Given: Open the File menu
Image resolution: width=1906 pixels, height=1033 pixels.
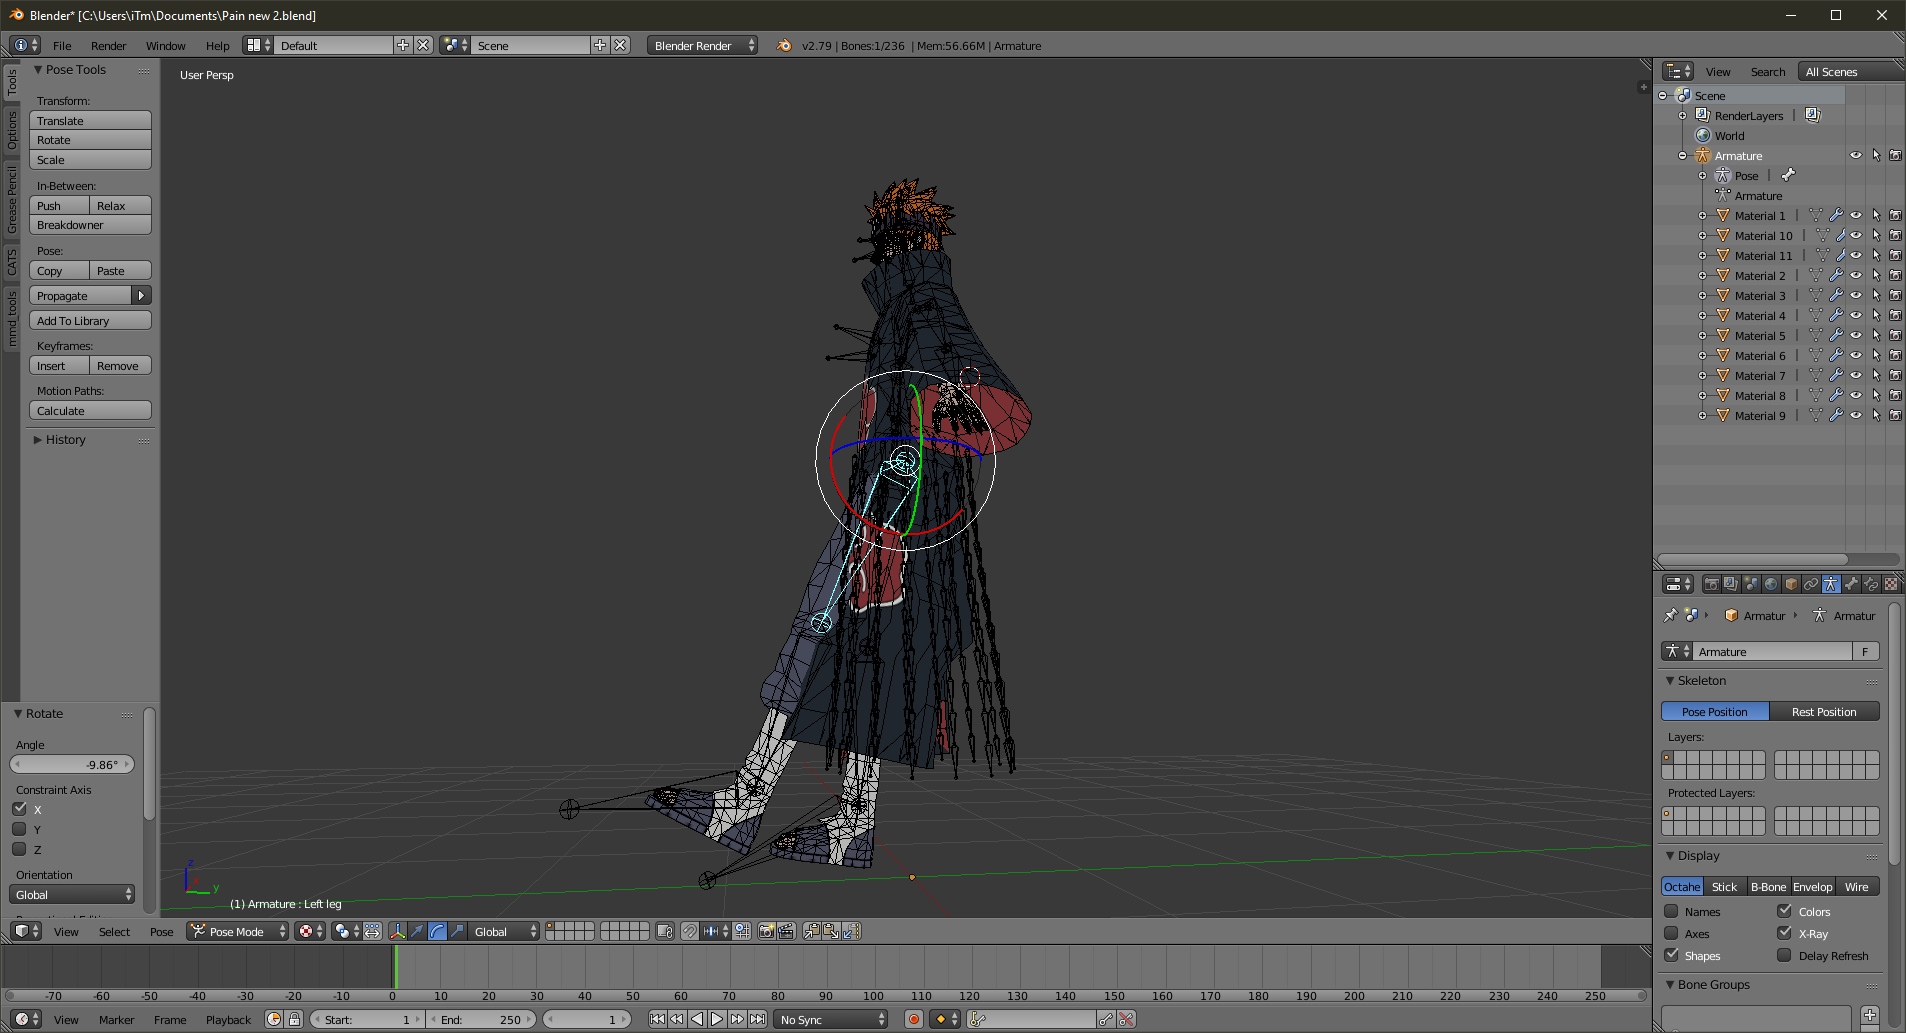Looking at the screenshot, I should [x=62, y=46].
